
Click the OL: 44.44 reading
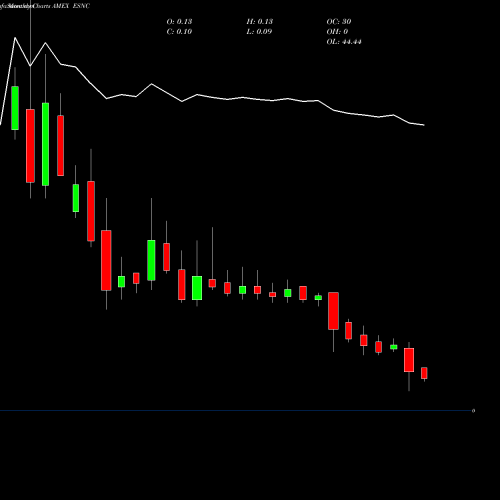[x=344, y=42]
